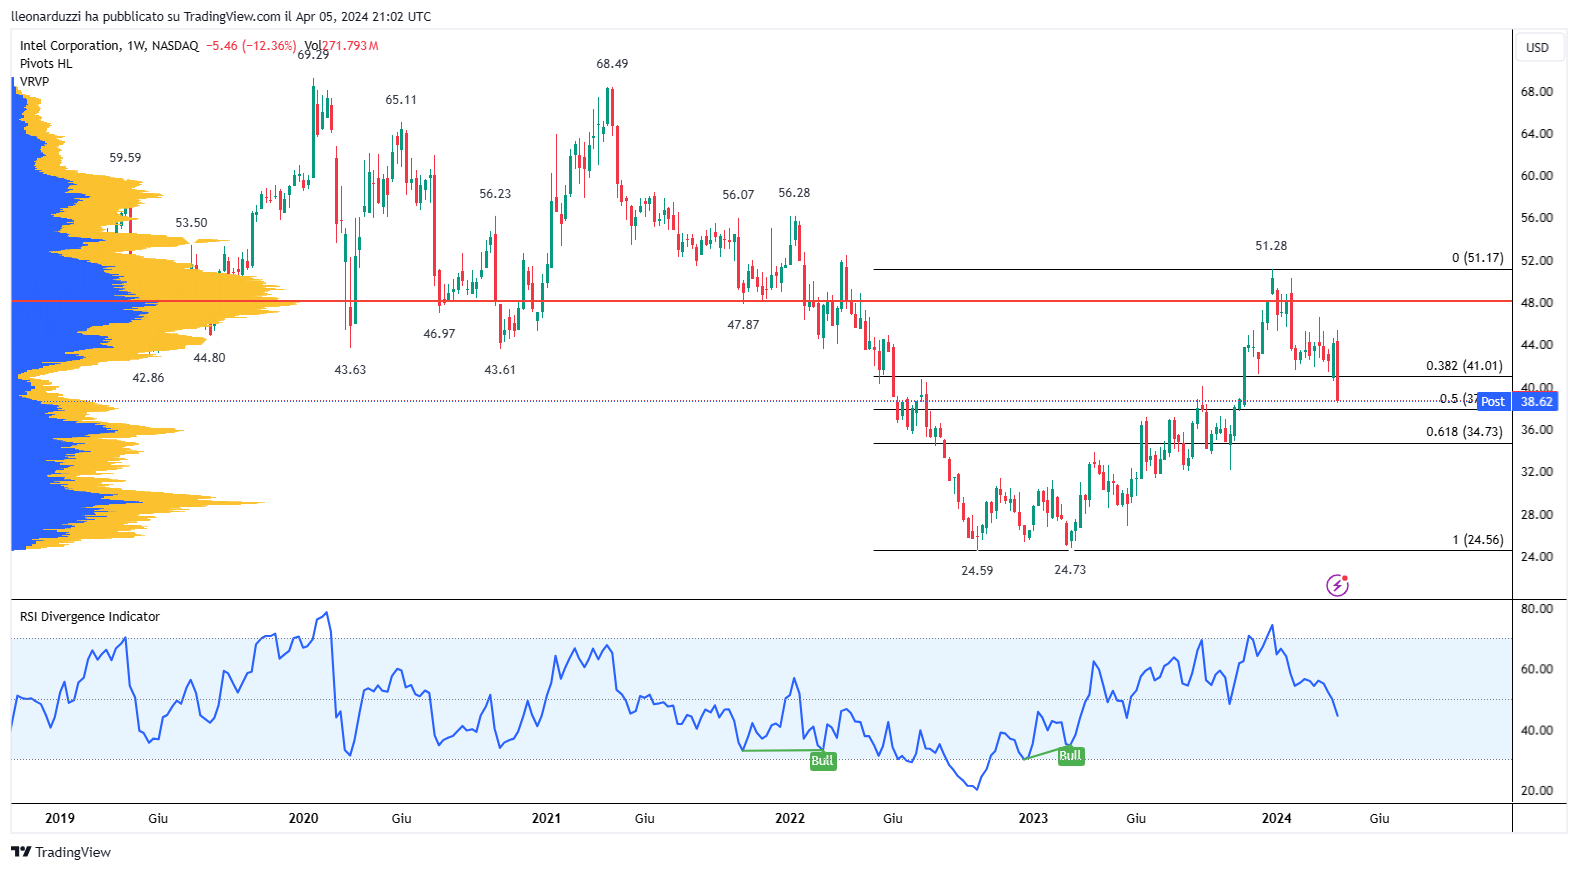Click the 80.00 RSI scale value

coord(1536,608)
